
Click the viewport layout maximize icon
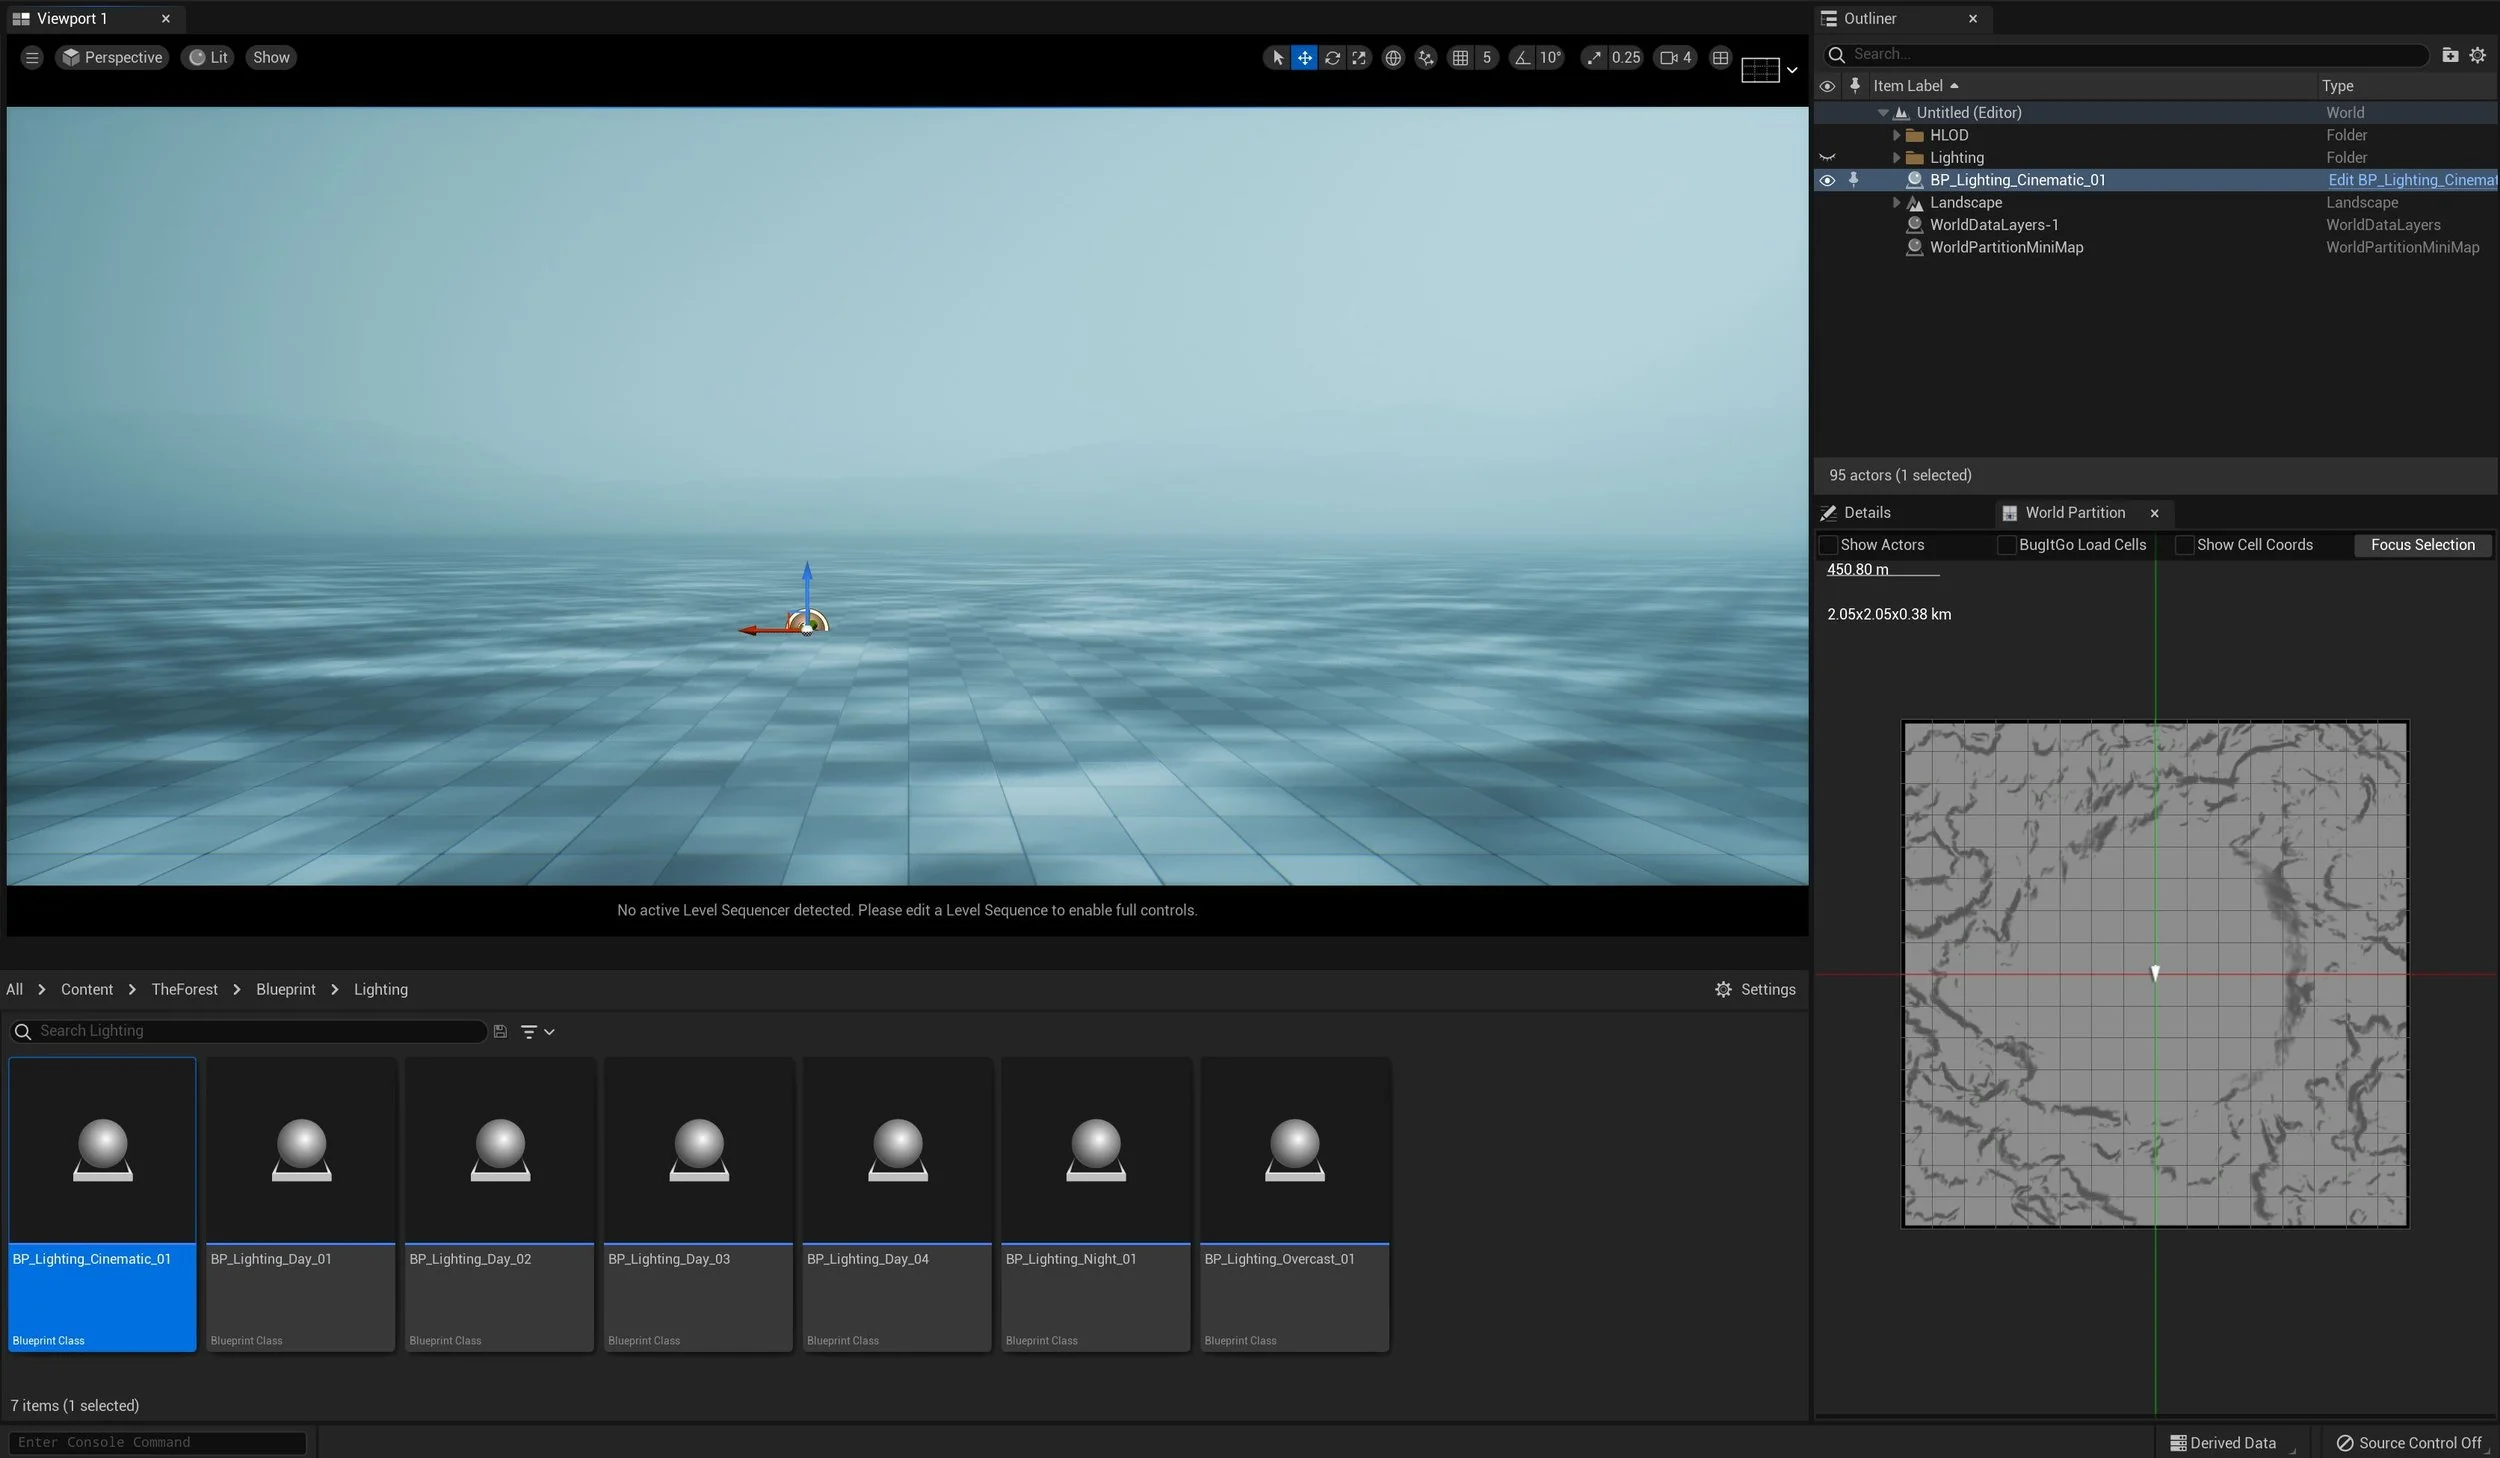click(x=1720, y=58)
